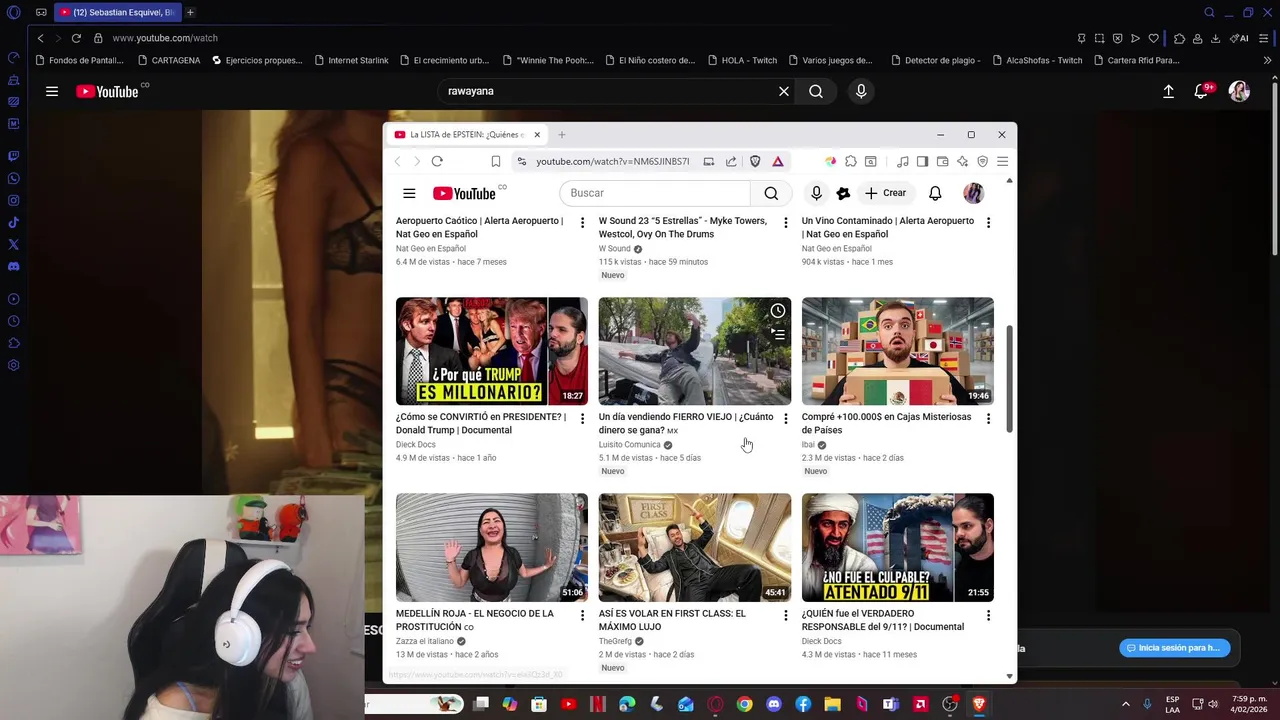The image size is (1280, 720).
Task: Open the Cajas Misteriosas de Países thumbnail
Action: point(898,351)
